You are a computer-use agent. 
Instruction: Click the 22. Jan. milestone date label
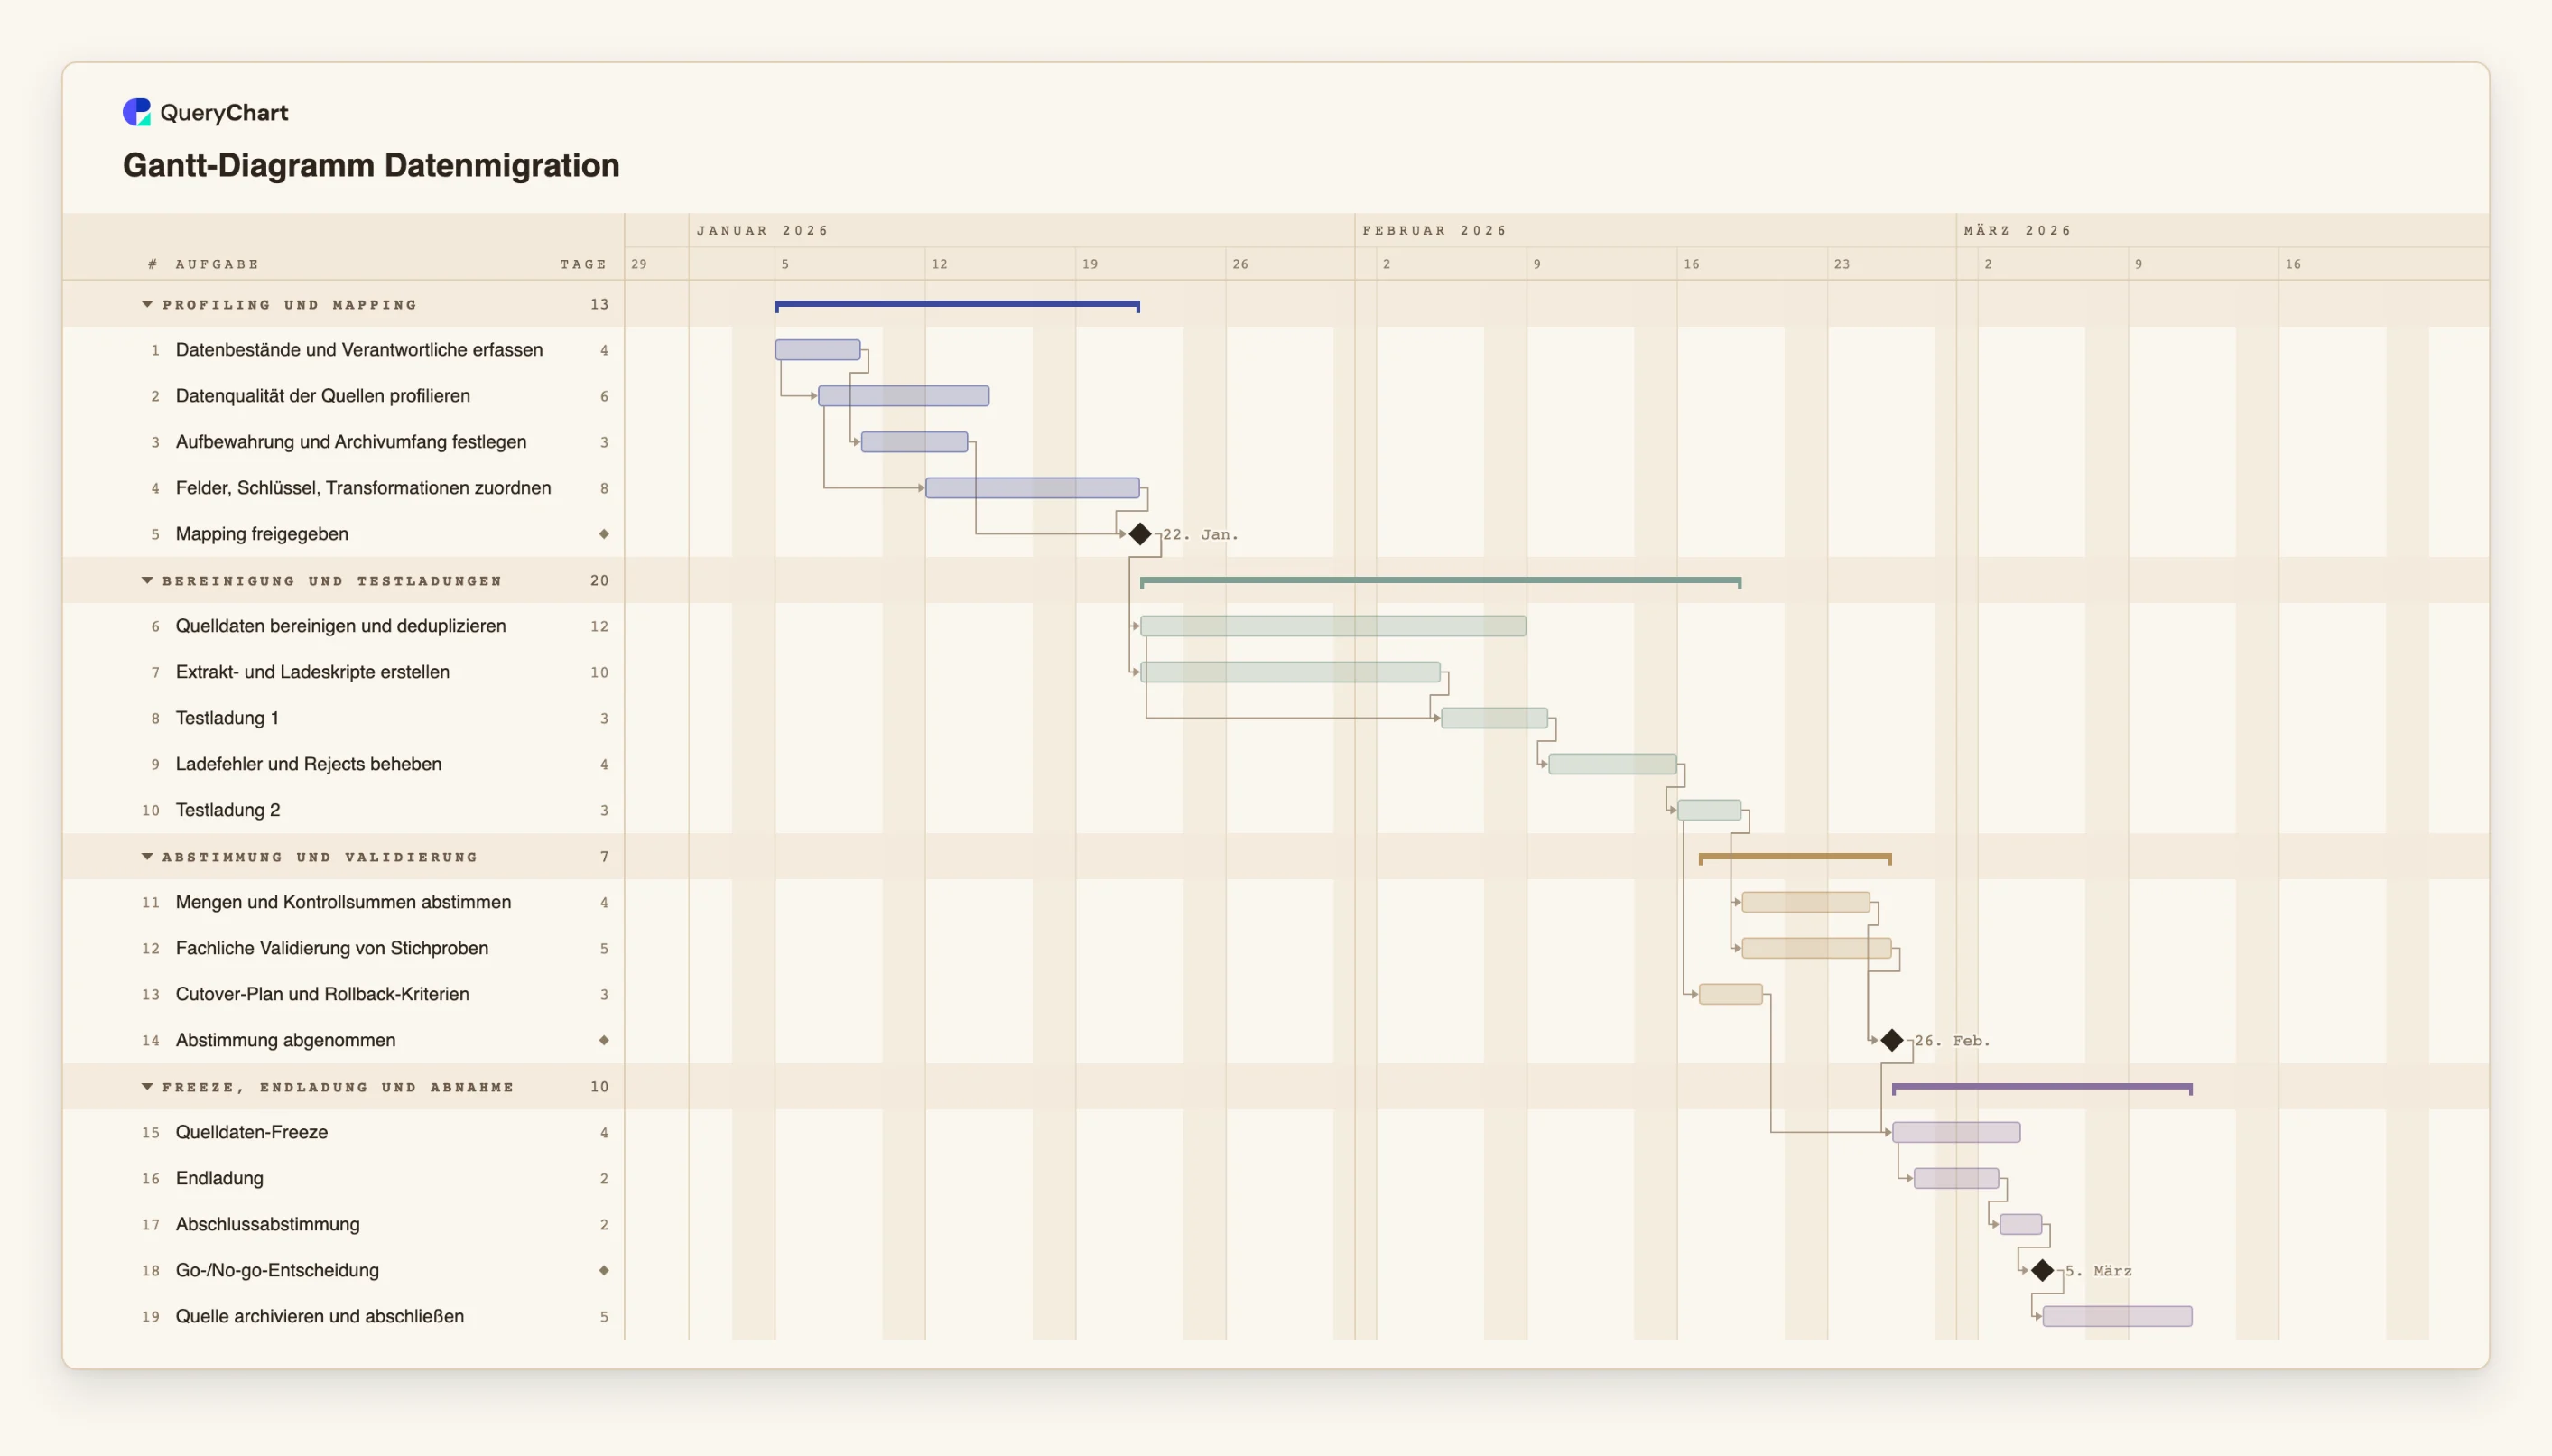1200,535
